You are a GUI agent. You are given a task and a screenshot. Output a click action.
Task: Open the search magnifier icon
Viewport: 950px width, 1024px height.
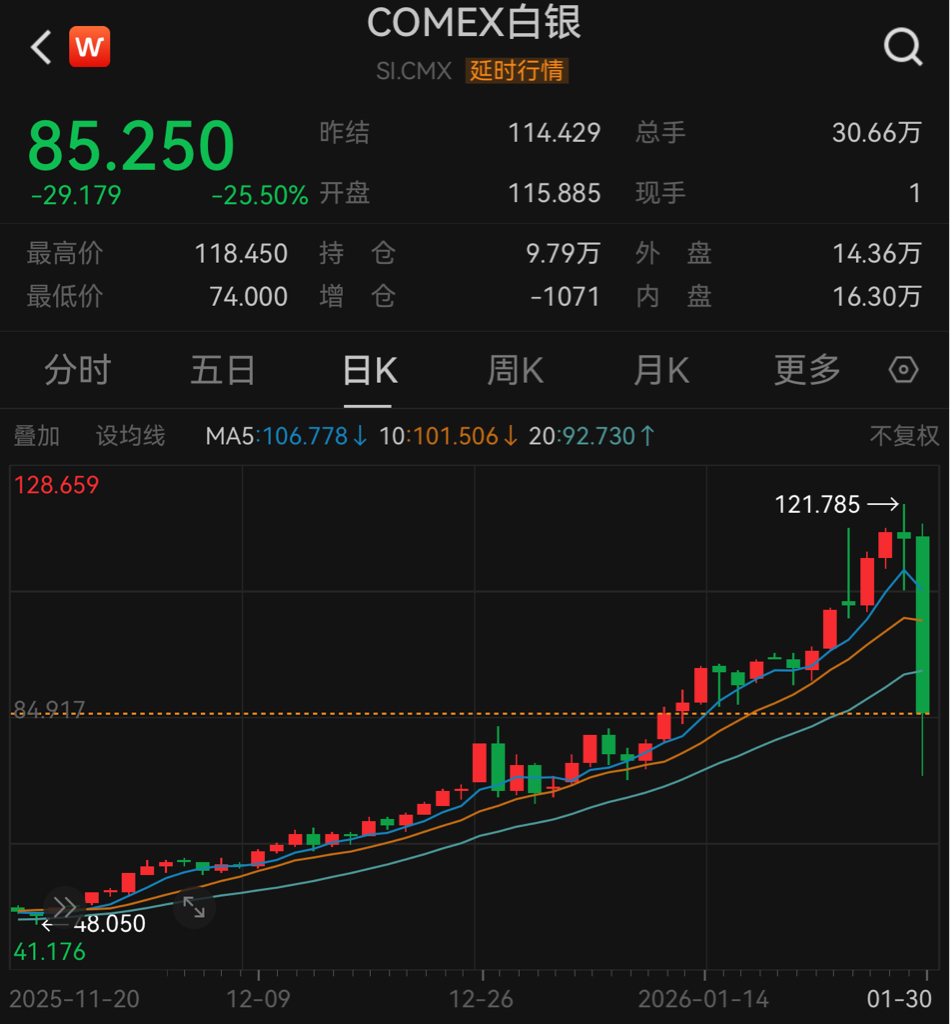point(903,46)
